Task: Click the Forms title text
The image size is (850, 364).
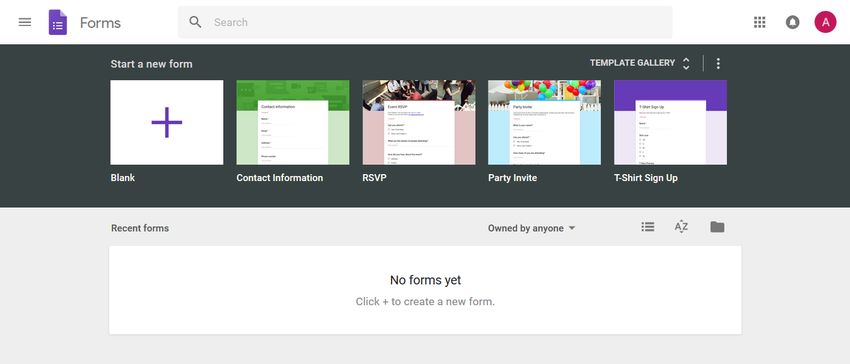Action: [100, 23]
